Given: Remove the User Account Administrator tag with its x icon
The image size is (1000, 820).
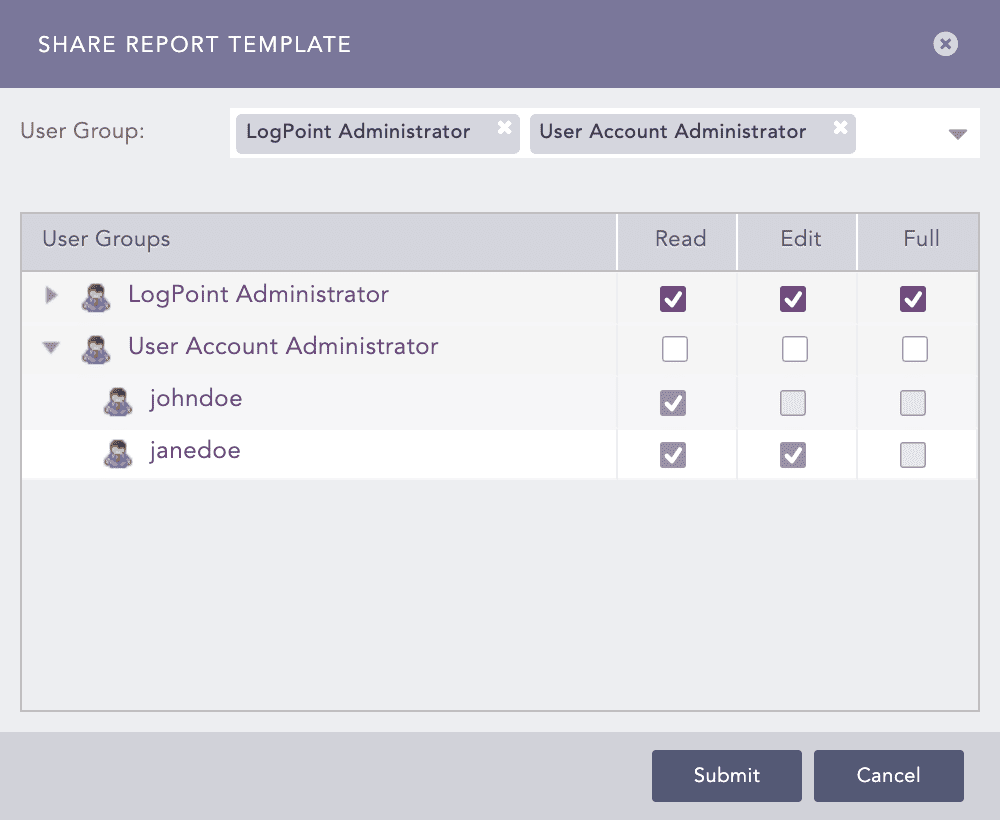Looking at the screenshot, I should tap(839, 127).
